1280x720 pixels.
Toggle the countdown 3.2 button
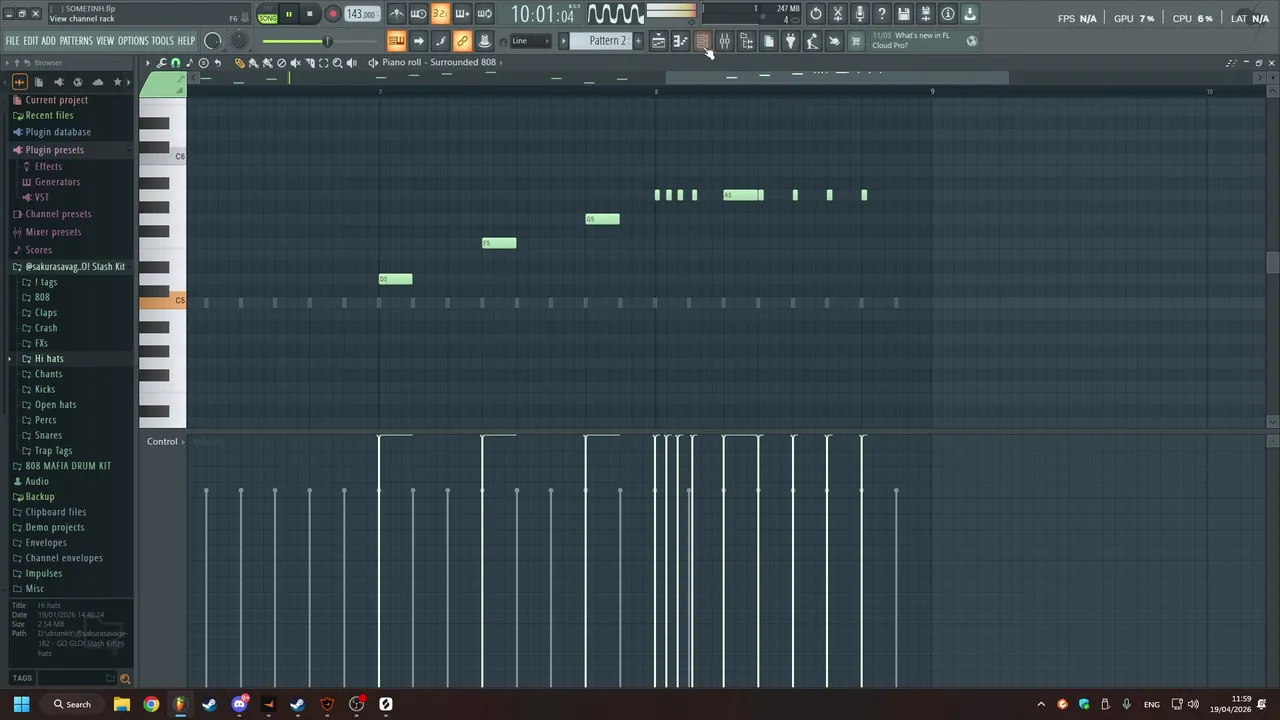(440, 14)
